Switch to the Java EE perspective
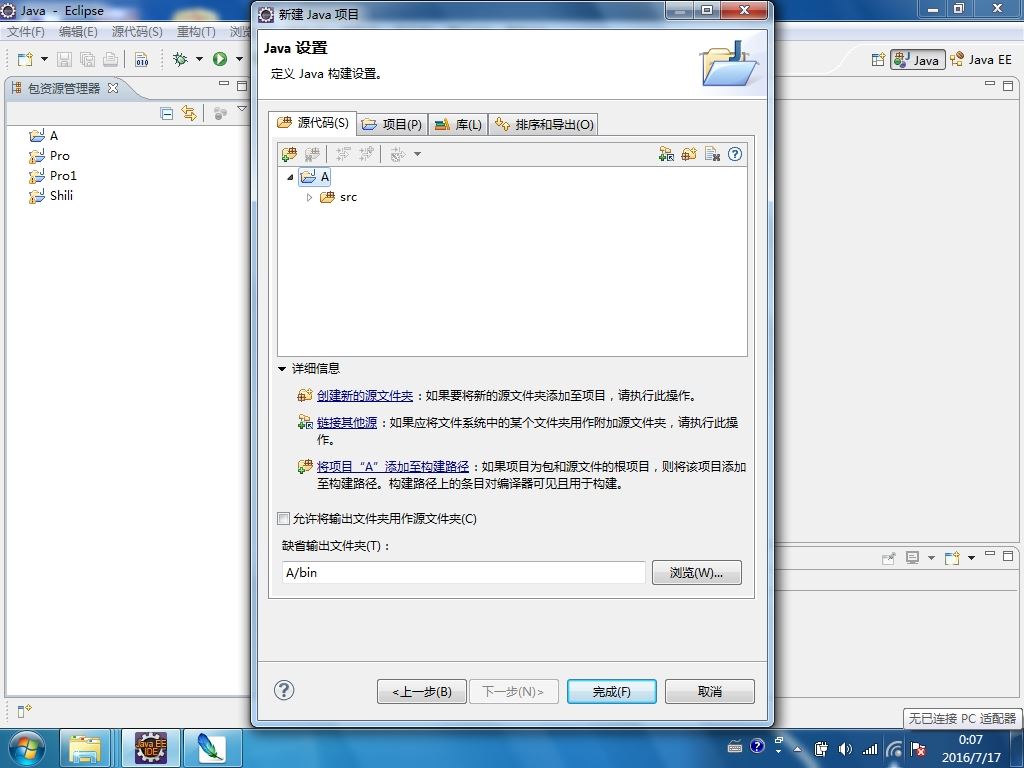 pos(981,59)
